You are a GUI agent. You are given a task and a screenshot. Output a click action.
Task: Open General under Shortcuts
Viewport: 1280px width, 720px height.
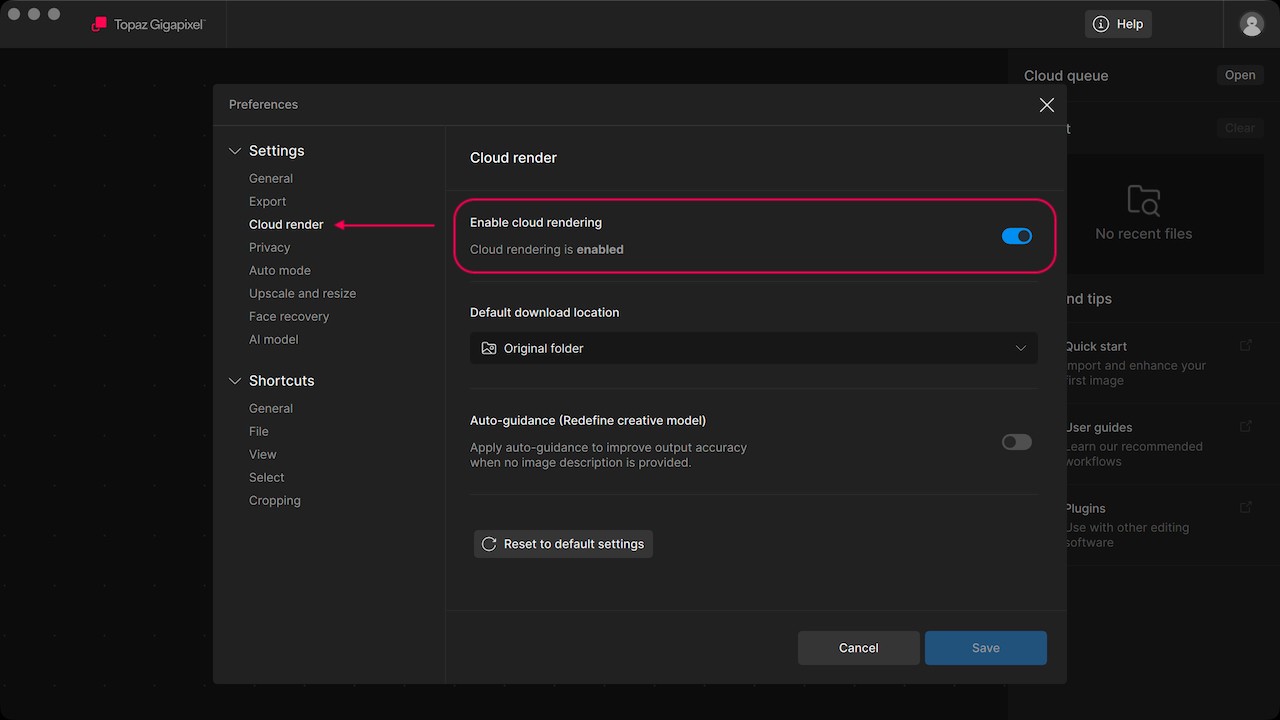271,408
